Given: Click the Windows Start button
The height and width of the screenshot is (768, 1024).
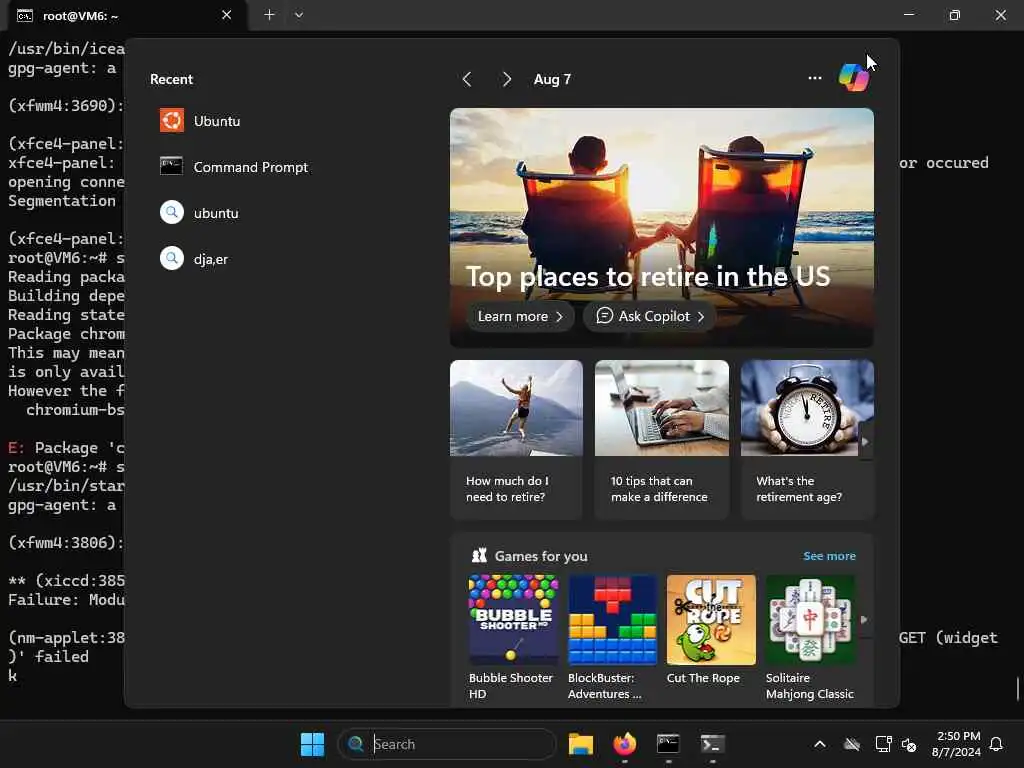Looking at the screenshot, I should tap(312, 744).
